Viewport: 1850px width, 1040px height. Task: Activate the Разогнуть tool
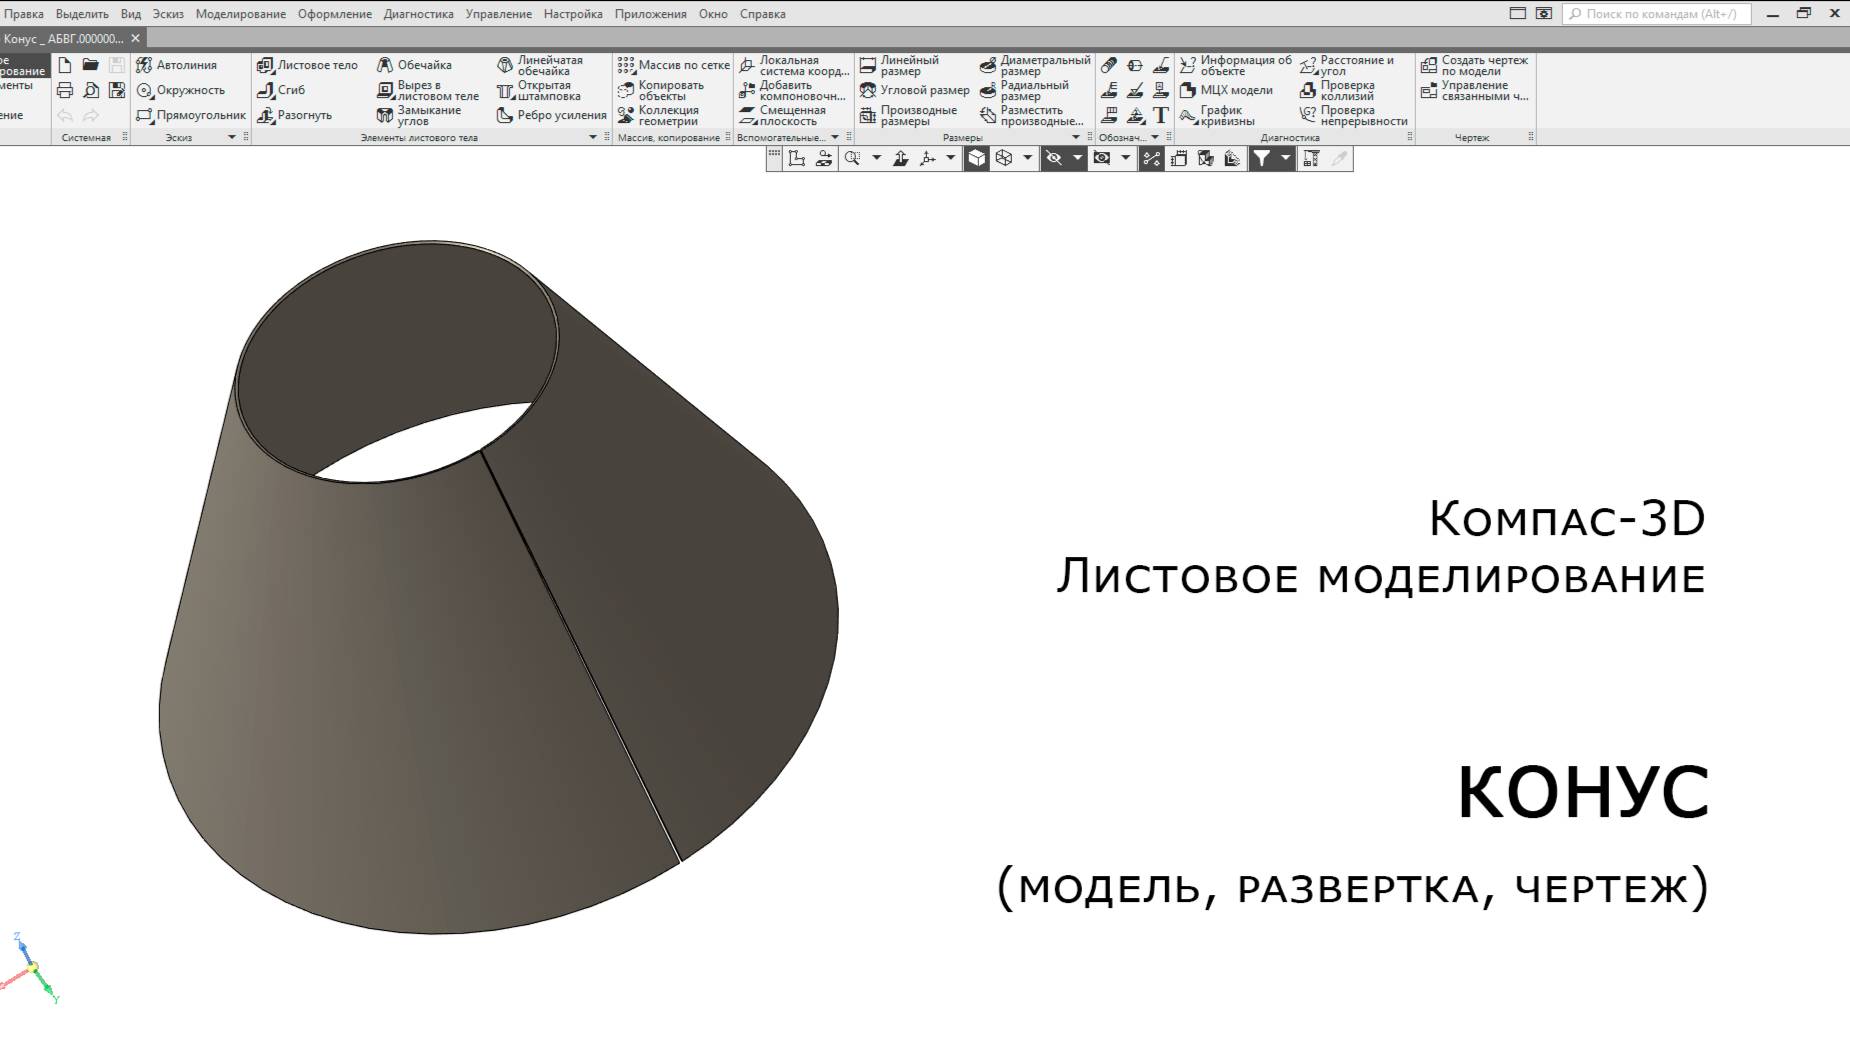point(295,115)
